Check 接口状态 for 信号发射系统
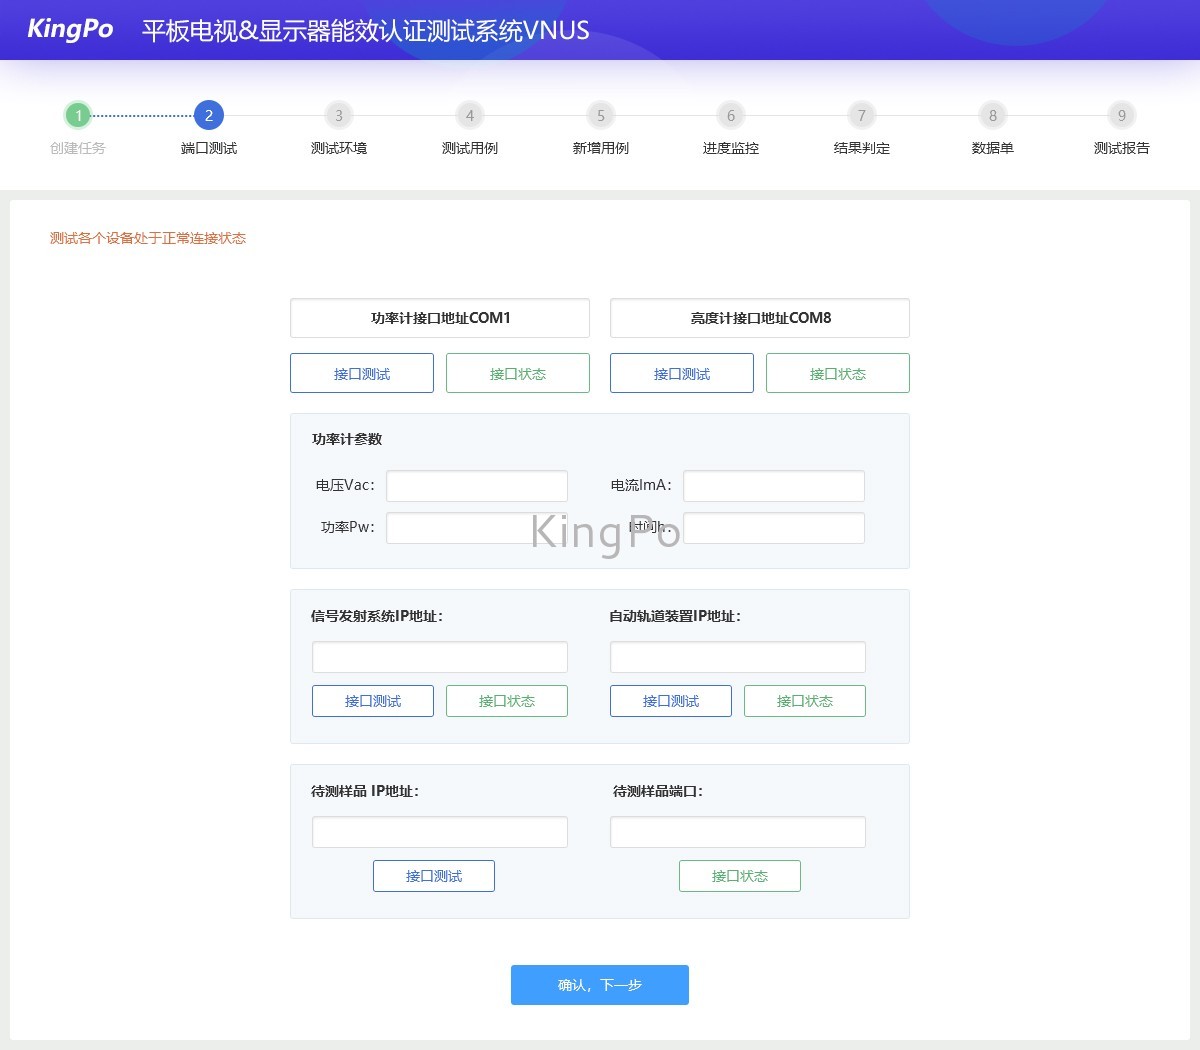 tap(507, 701)
